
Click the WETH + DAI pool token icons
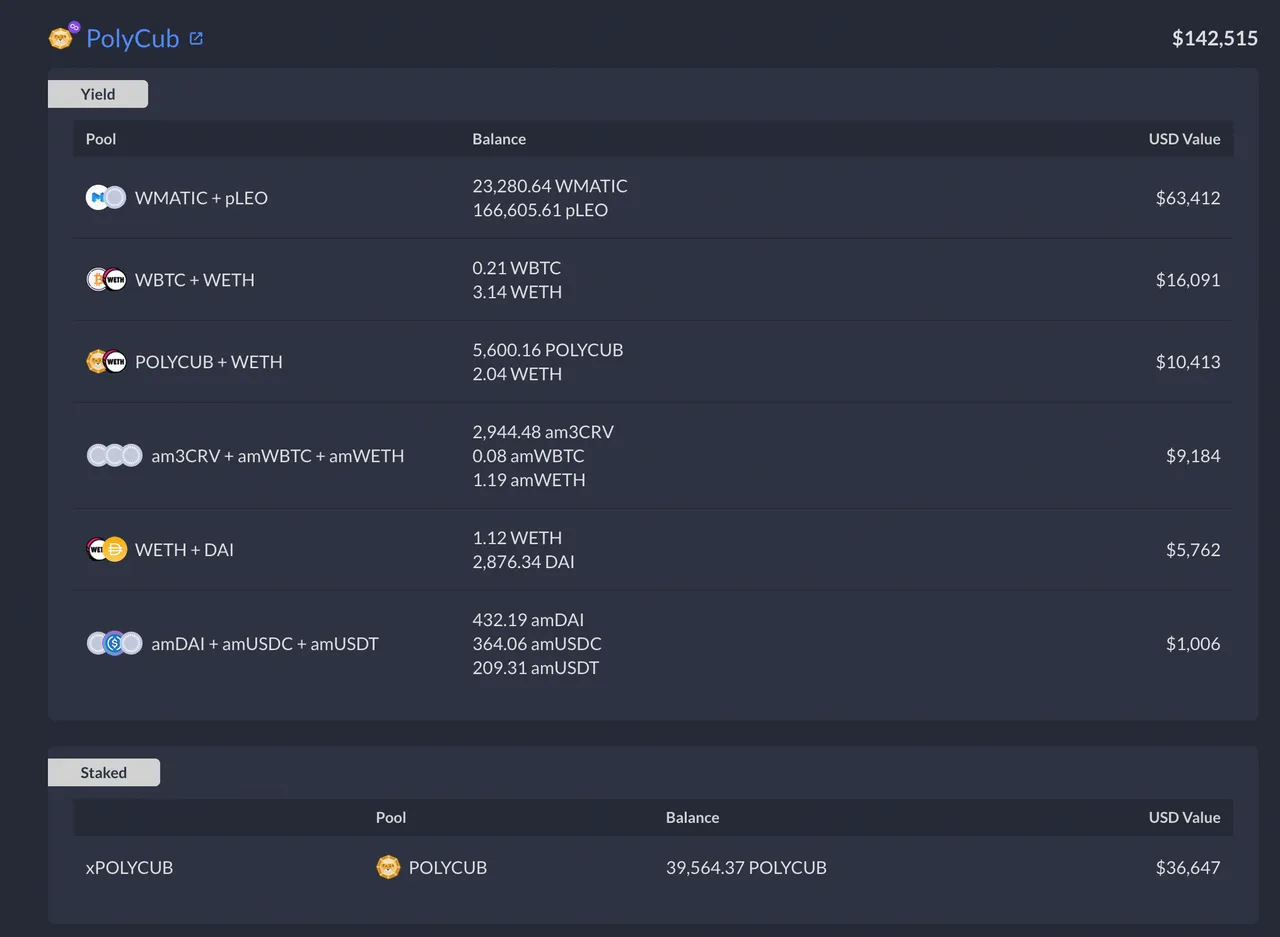coord(106,550)
